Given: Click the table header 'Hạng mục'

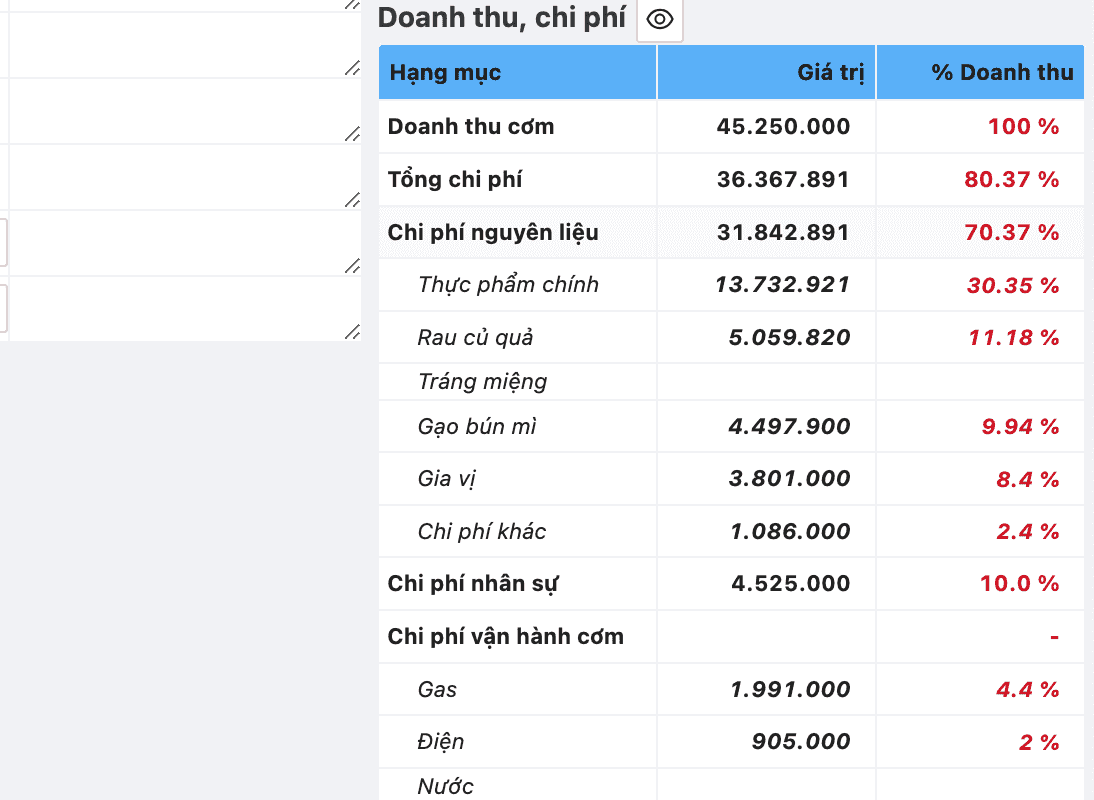Looking at the screenshot, I should 444,72.
